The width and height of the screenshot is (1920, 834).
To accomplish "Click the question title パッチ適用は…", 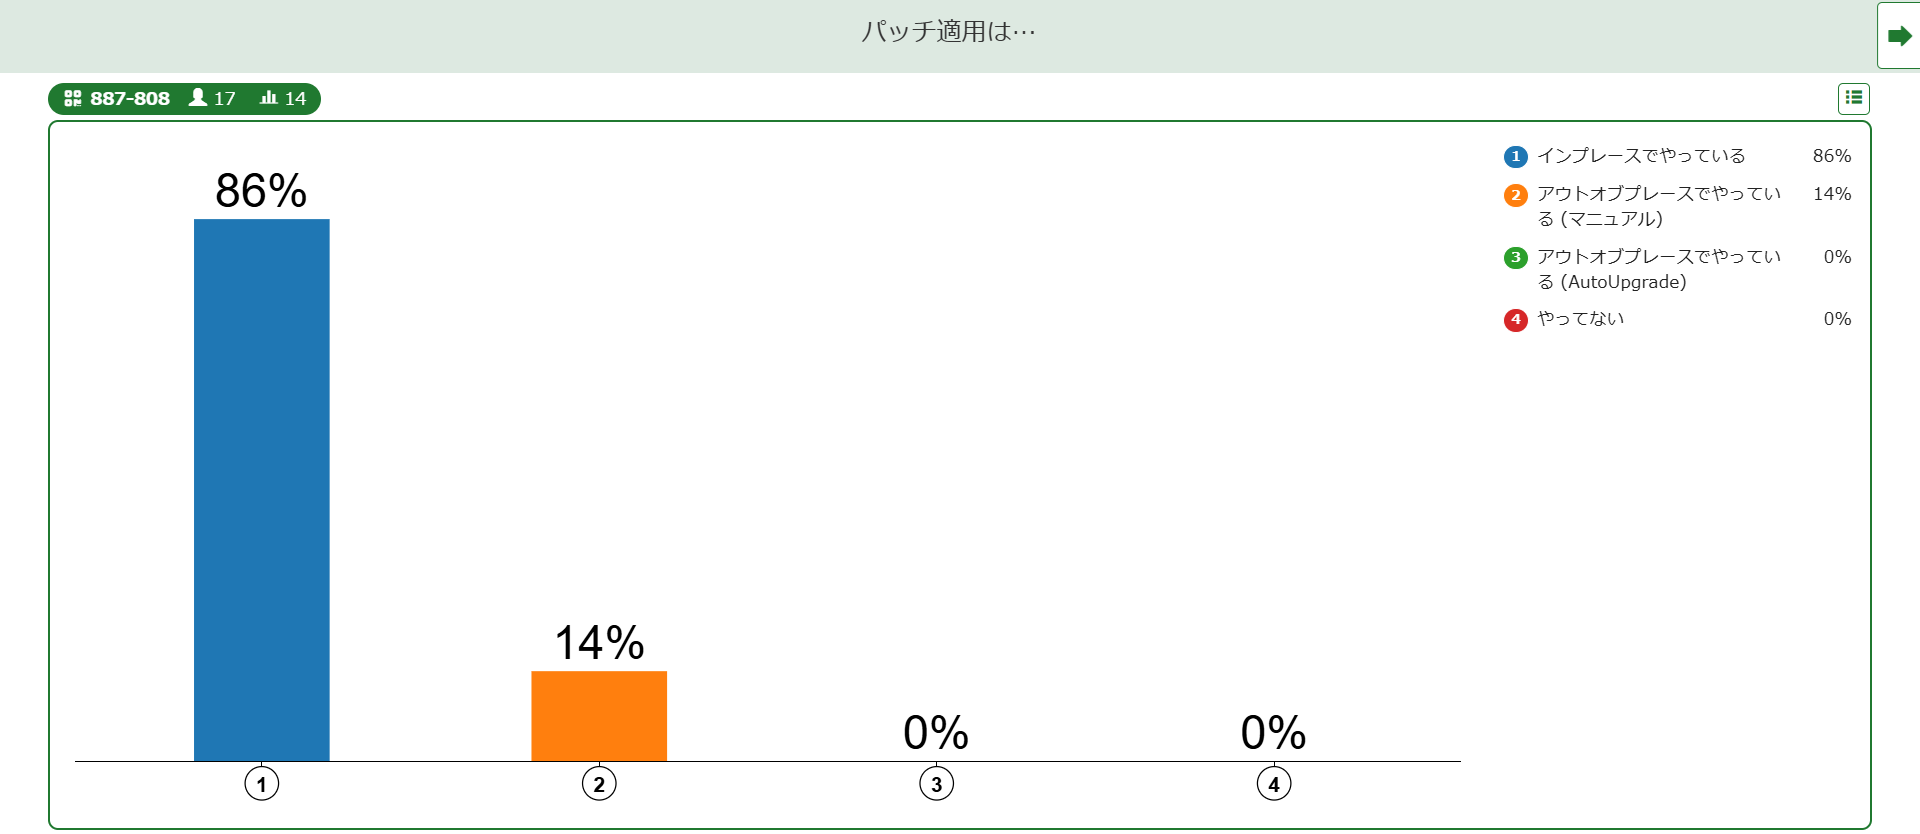I will [949, 31].
